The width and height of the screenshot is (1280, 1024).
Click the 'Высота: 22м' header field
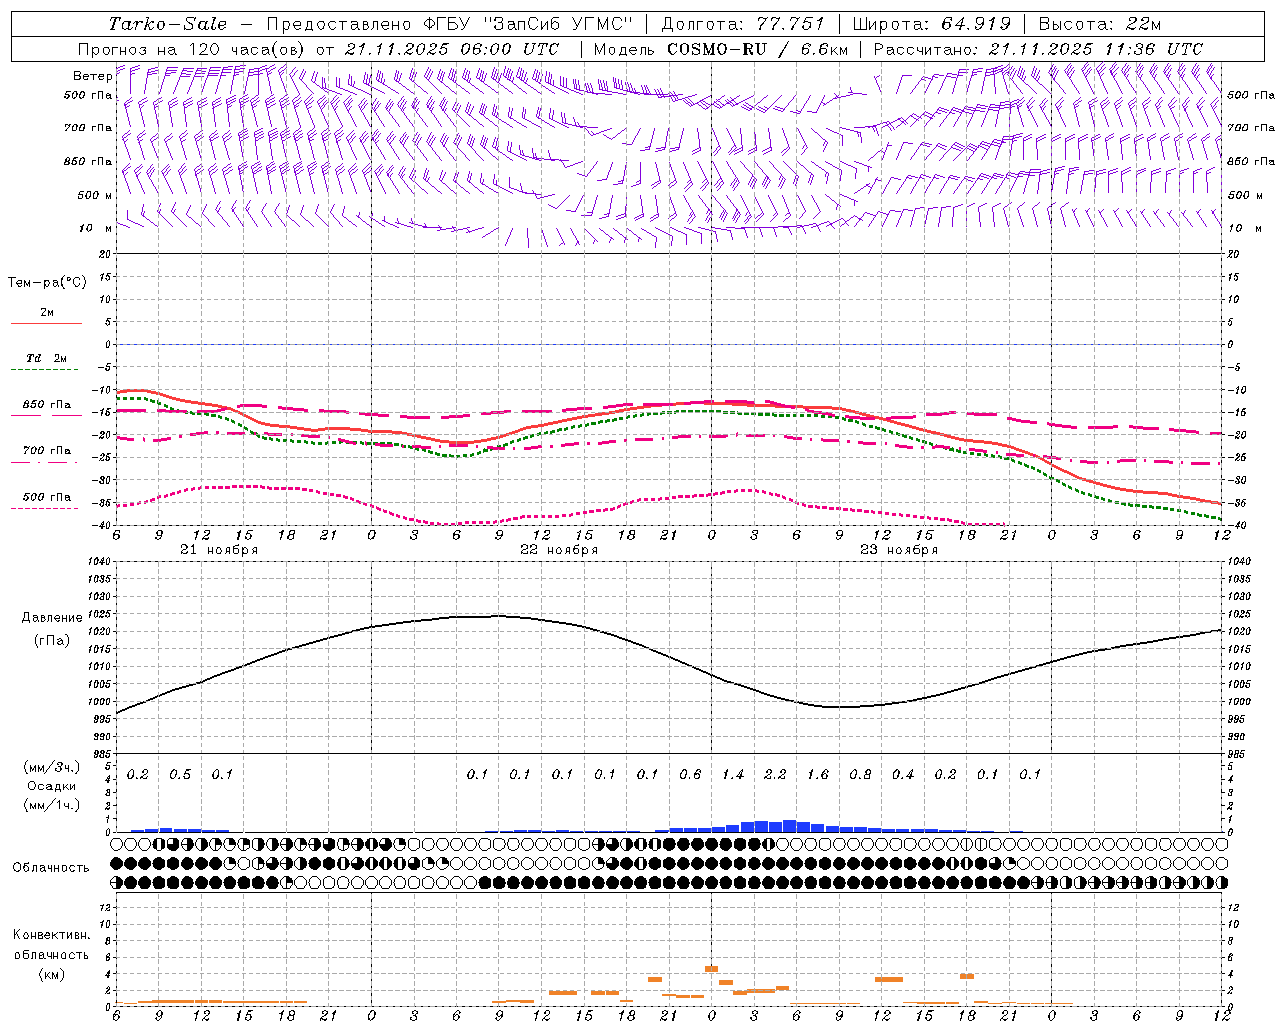coord(1100,24)
